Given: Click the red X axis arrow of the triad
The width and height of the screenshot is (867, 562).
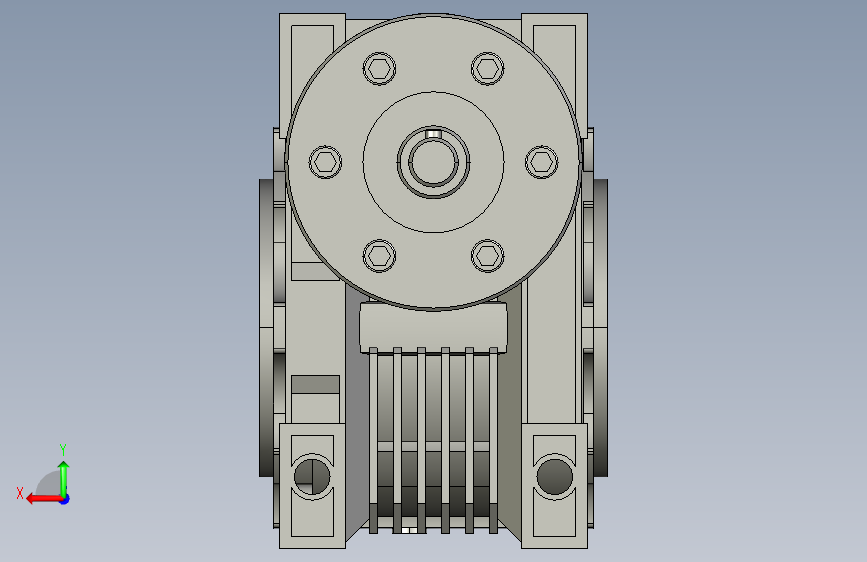Looking at the screenshot, I should (44, 499).
